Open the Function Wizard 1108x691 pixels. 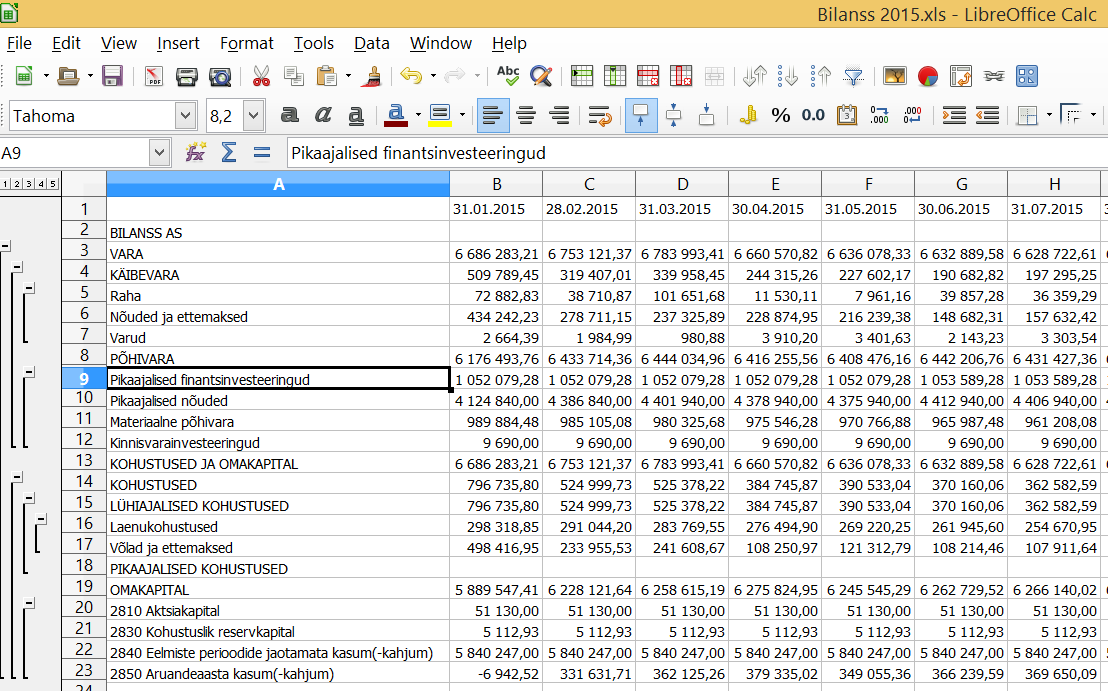point(196,153)
